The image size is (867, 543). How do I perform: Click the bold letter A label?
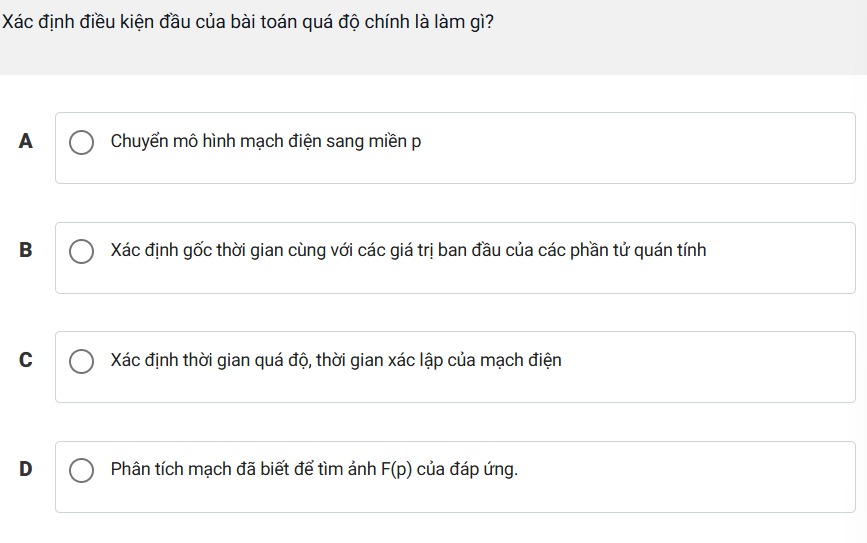click(x=25, y=141)
